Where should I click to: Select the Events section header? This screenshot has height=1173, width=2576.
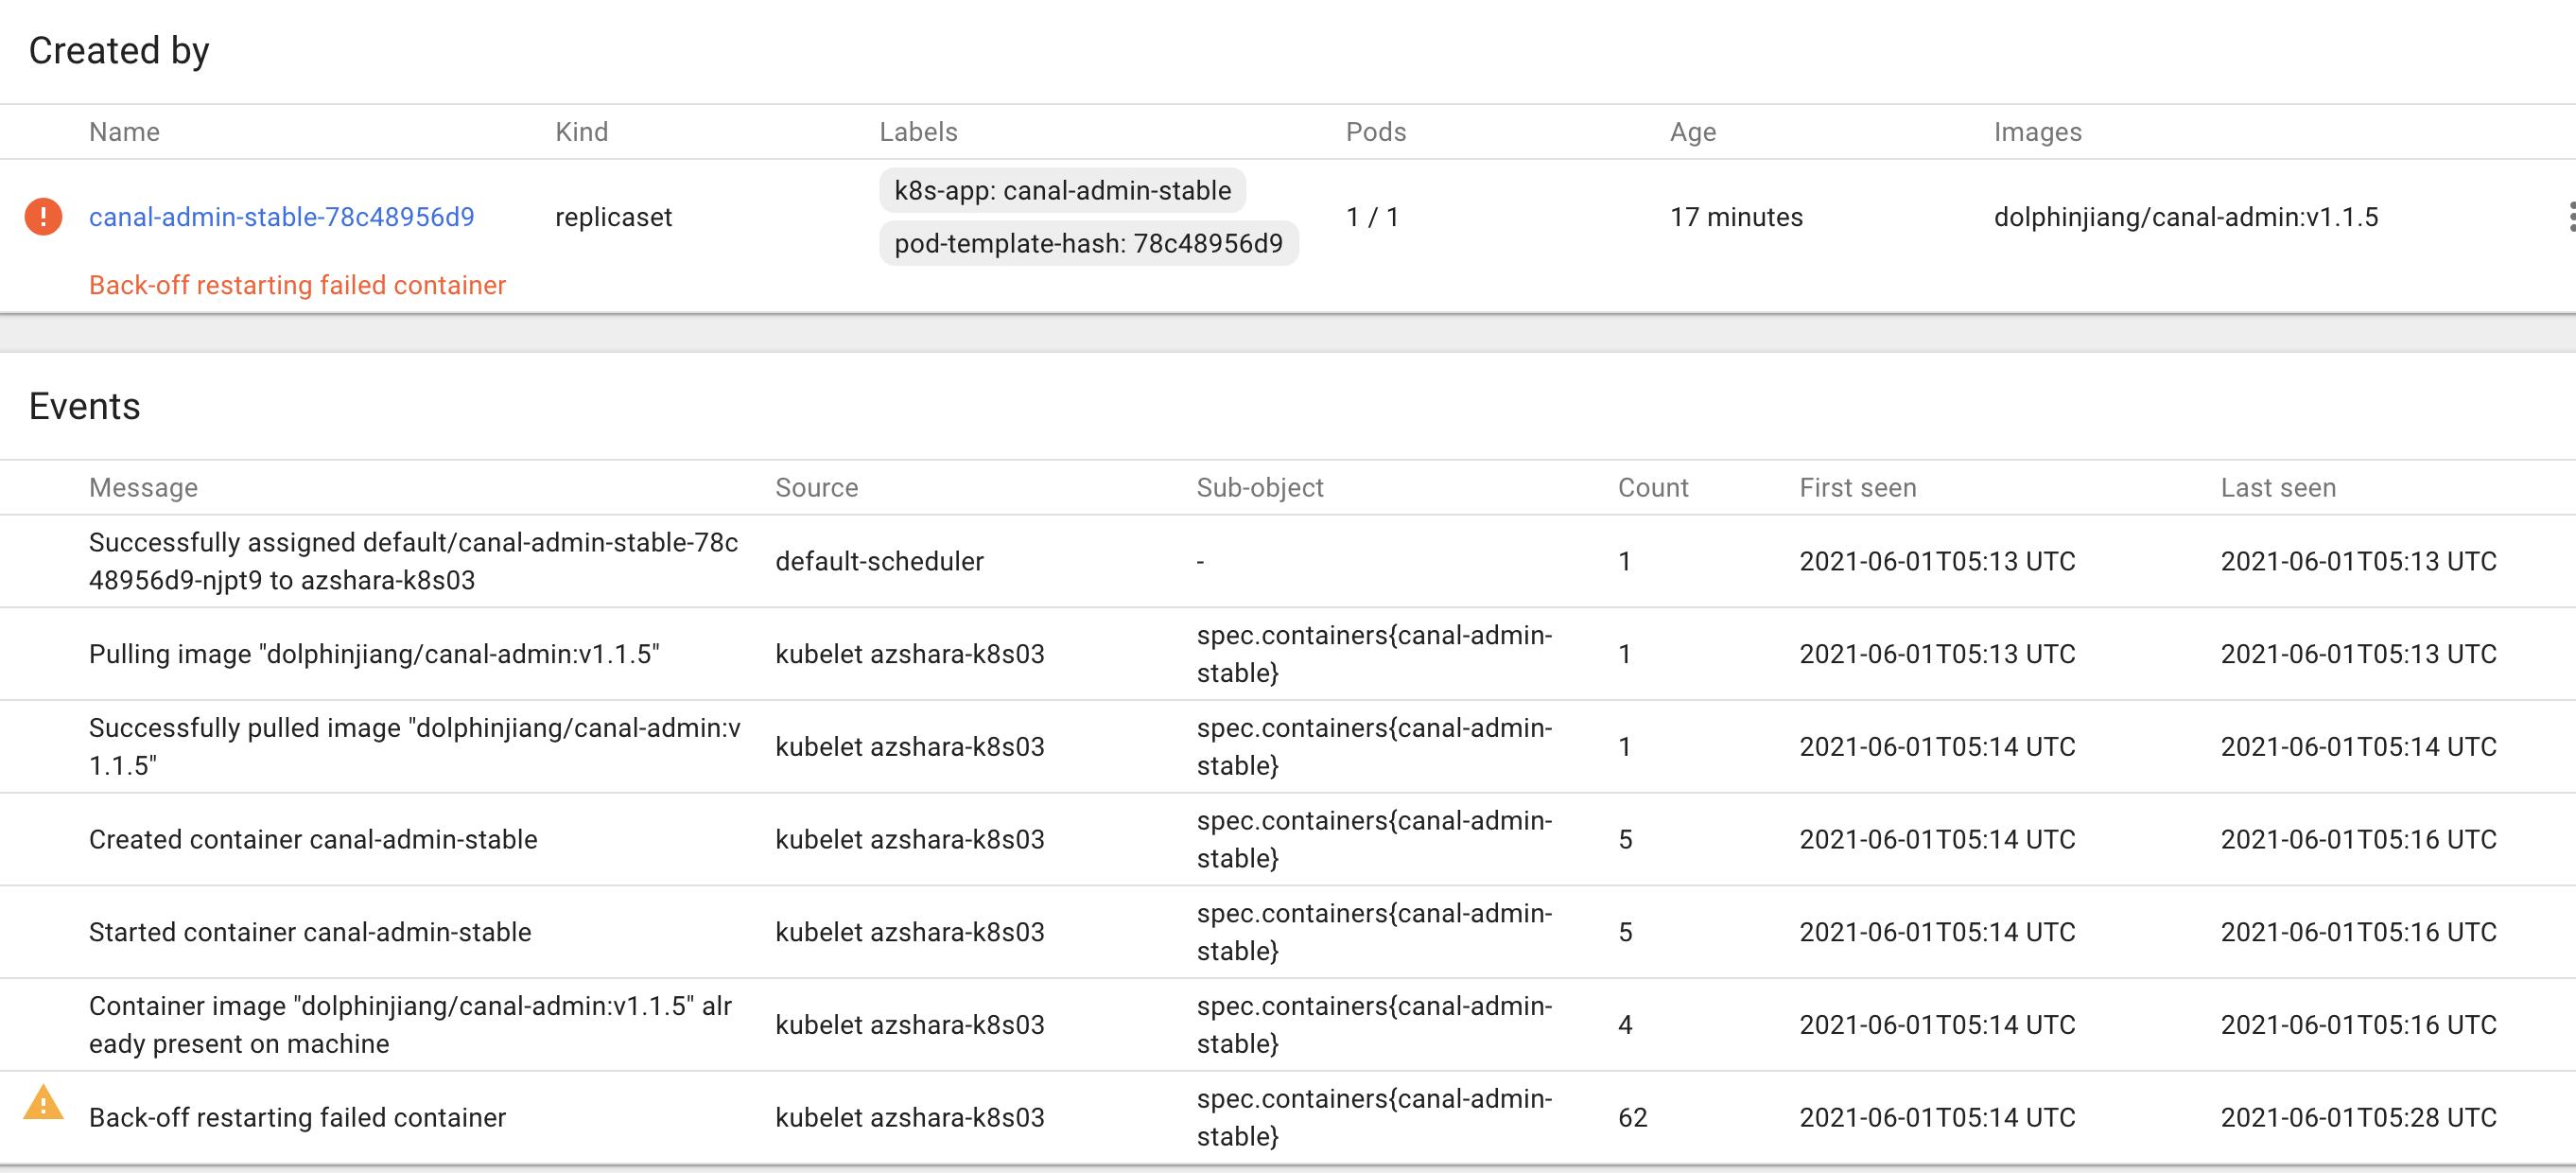pyautogui.click(x=85, y=406)
